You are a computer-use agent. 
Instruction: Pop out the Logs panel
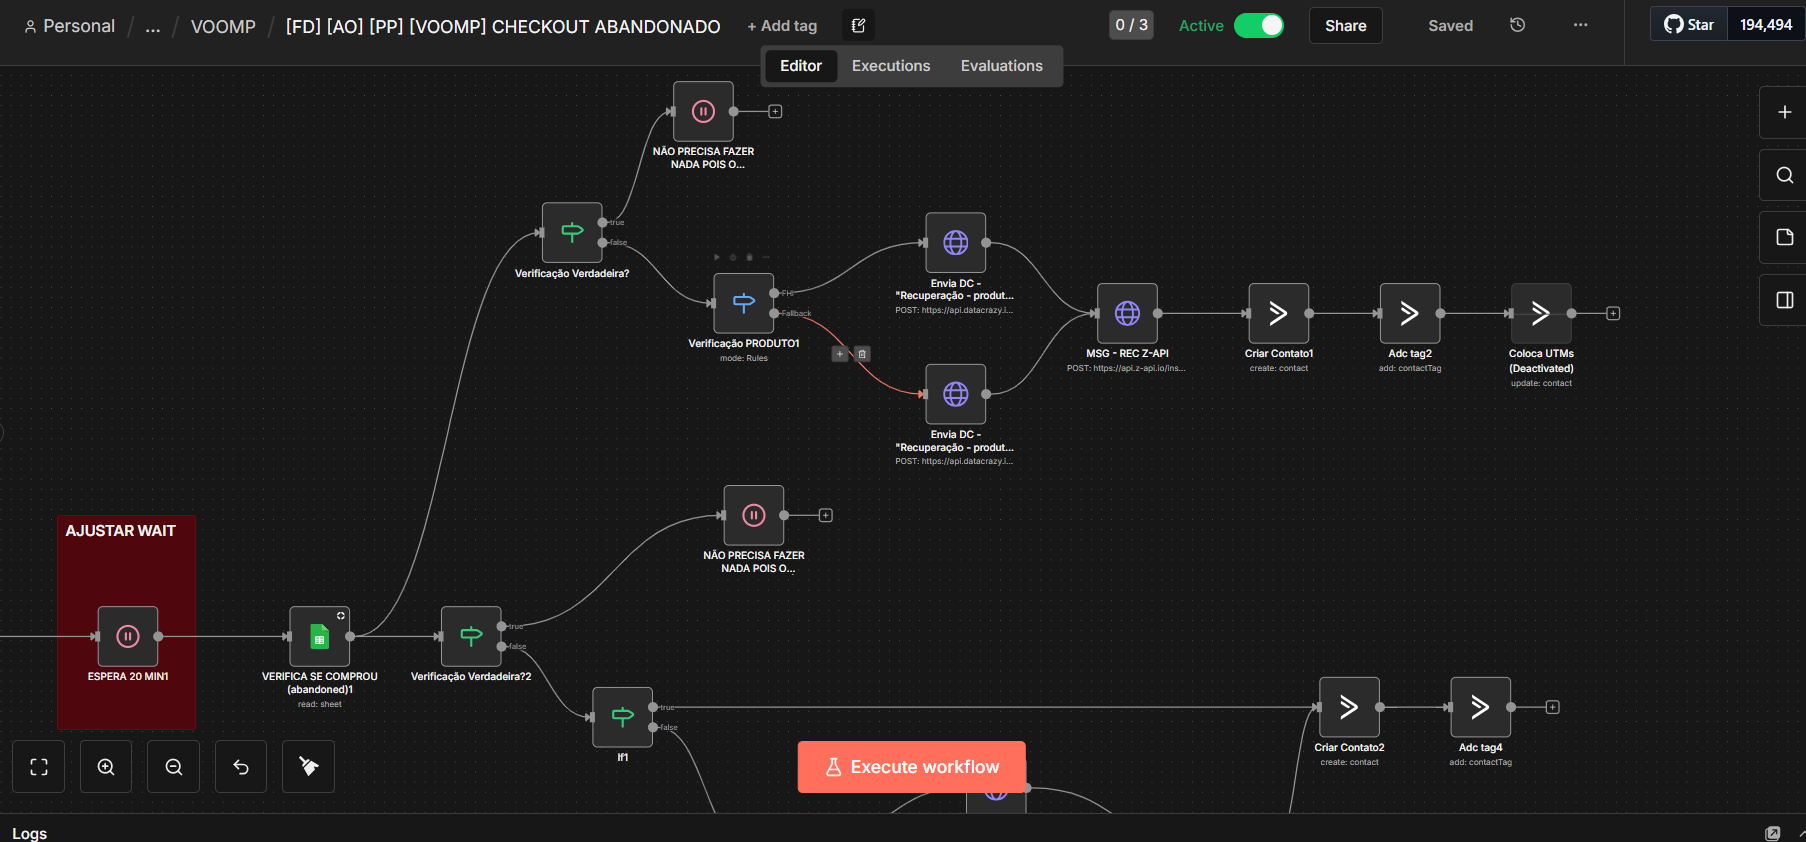(1773, 833)
